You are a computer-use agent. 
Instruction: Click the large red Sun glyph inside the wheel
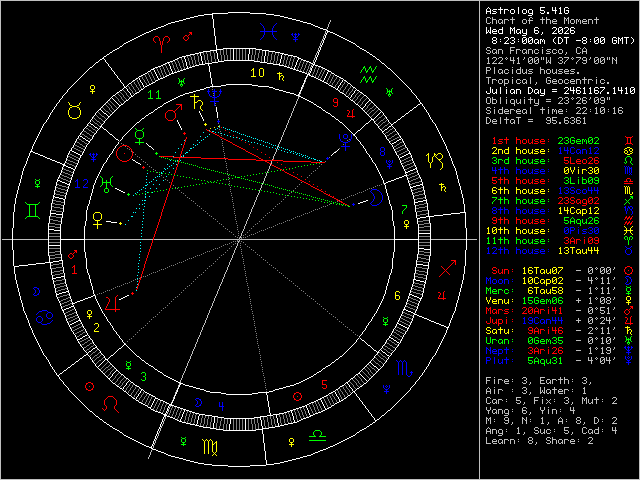coord(124,154)
